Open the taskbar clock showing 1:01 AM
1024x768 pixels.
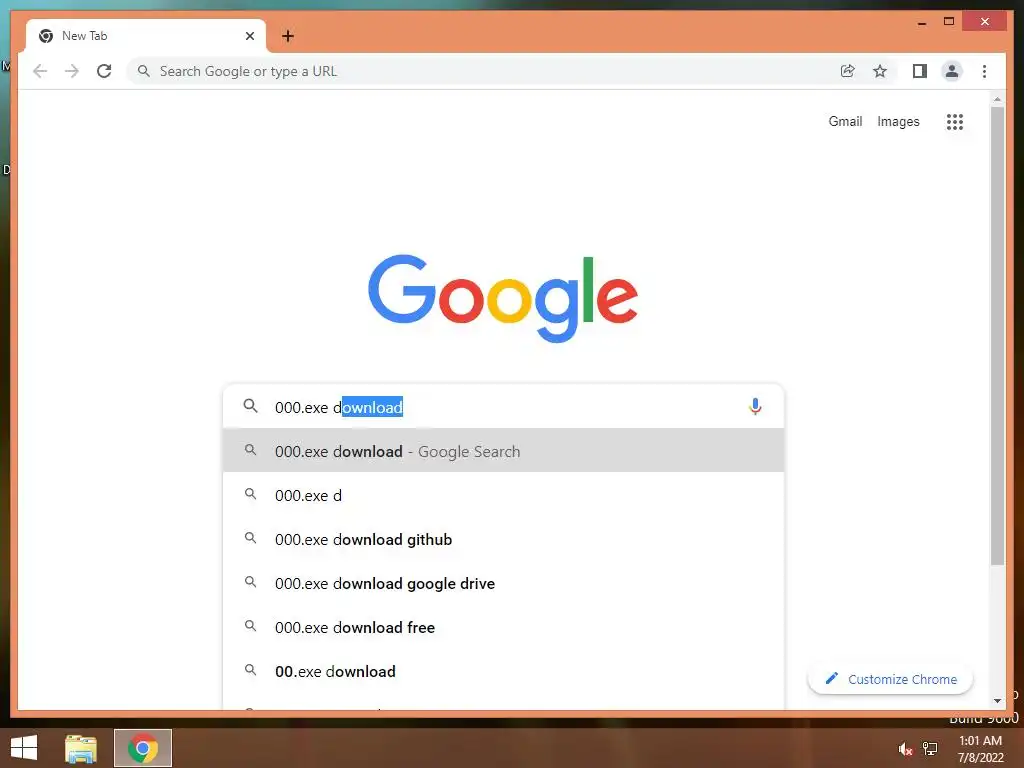(980, 748)
